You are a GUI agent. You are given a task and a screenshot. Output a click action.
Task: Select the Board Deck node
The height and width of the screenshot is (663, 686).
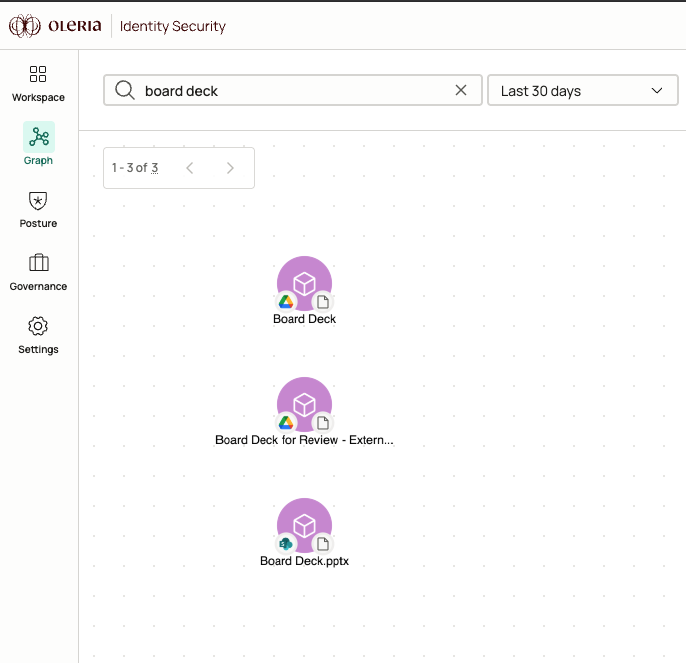coord(304,284)
